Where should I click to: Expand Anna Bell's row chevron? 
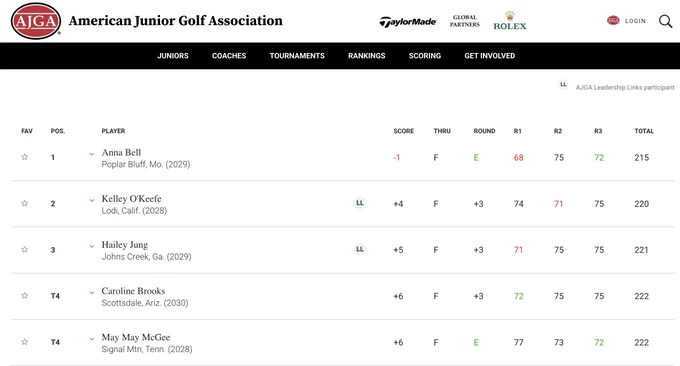(92, 154)
